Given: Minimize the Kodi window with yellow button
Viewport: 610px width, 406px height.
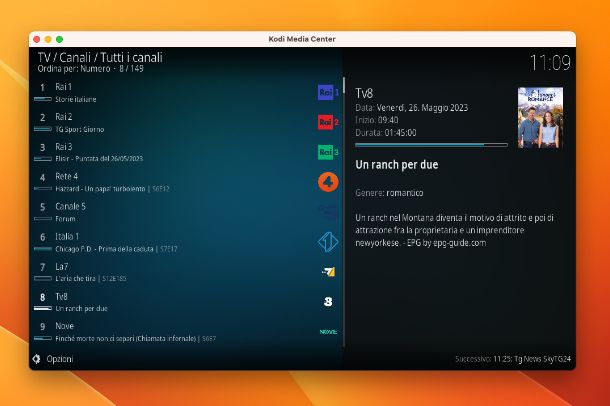Looking at the screenshot, I should [48, 39].
